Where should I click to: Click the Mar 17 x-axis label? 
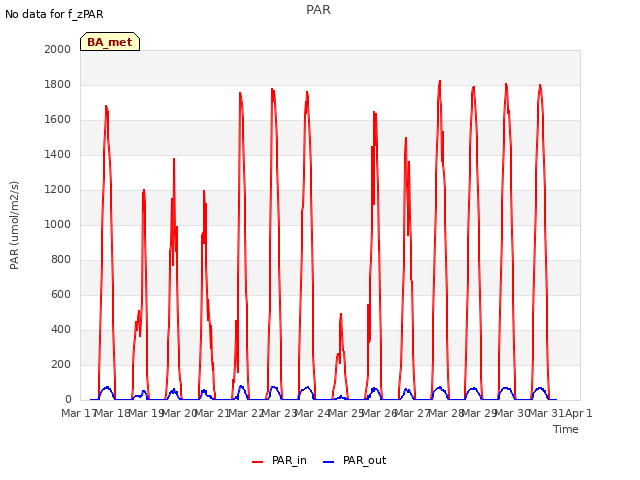click(x=78, y=413)
